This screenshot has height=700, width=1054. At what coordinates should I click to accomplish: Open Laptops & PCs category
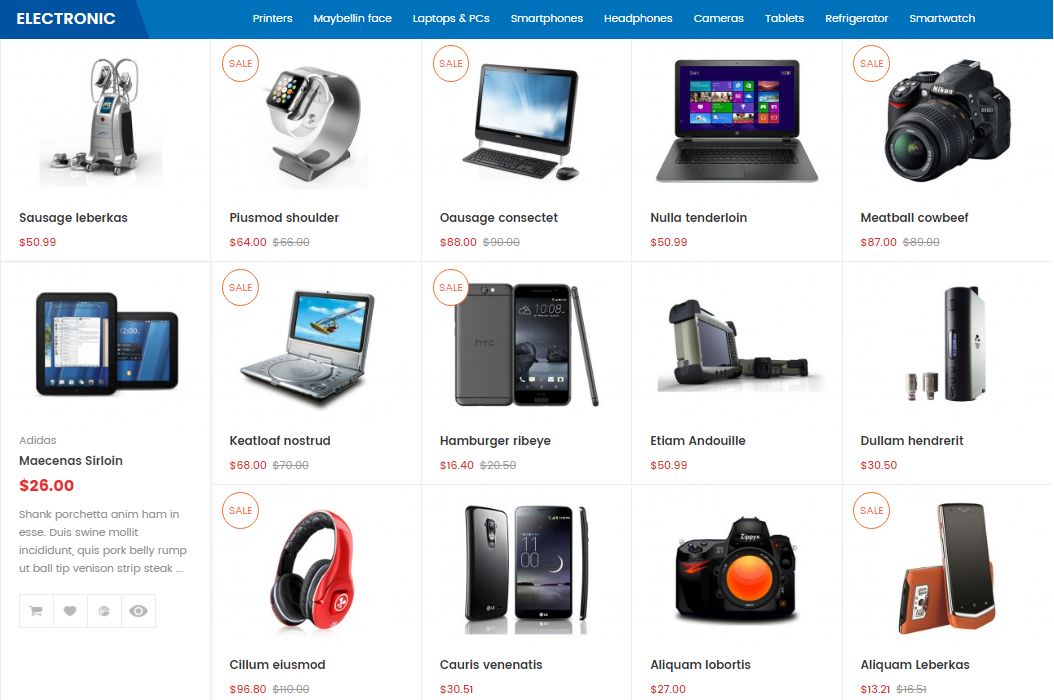coord(451,19)
